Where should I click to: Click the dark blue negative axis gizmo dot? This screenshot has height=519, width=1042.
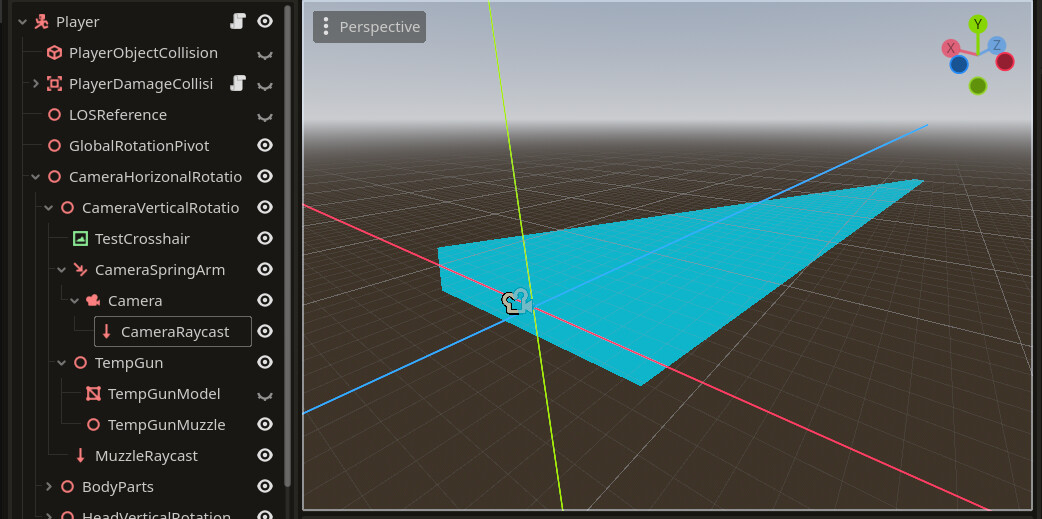click(959, 64)
